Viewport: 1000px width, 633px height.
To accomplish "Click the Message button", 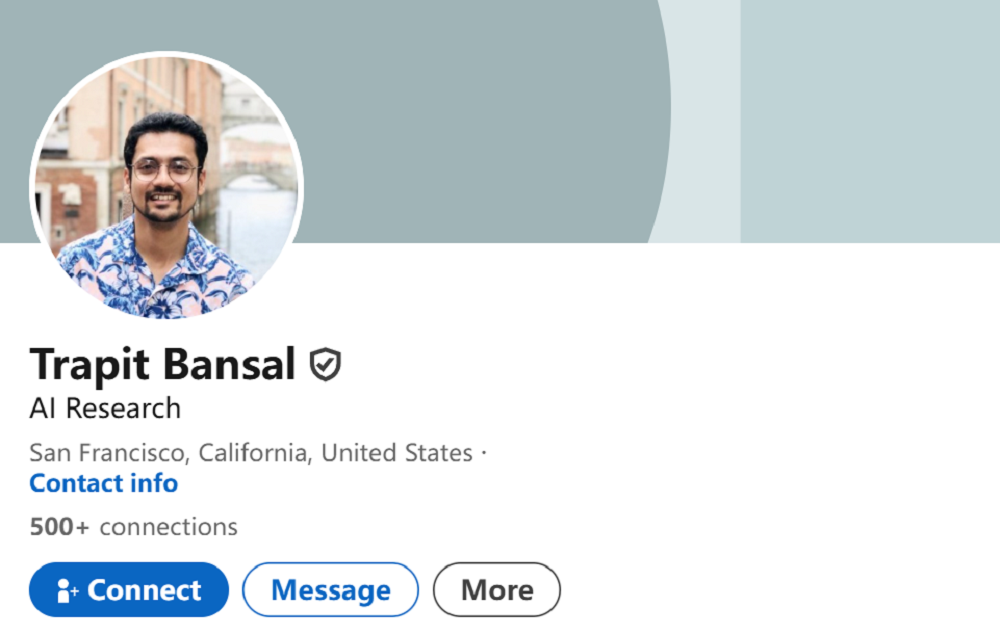I will click(x=330, y=590).
